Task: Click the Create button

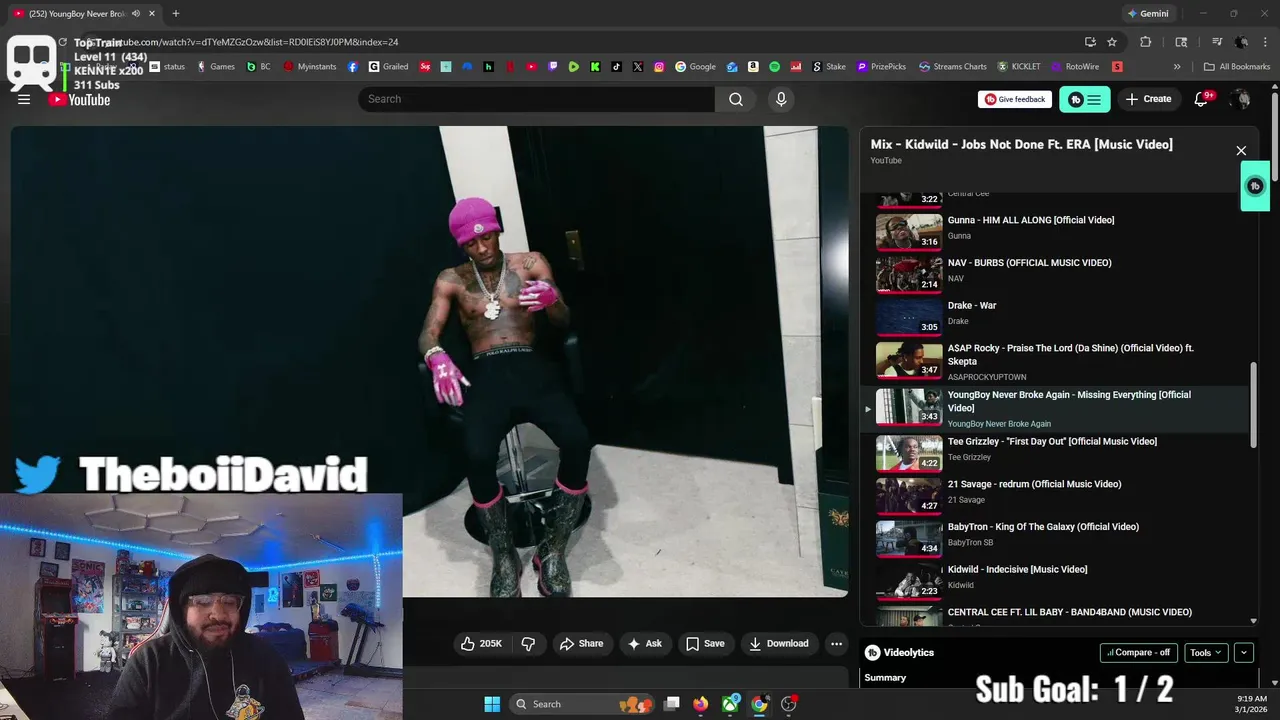Action: pos(1148,99)
